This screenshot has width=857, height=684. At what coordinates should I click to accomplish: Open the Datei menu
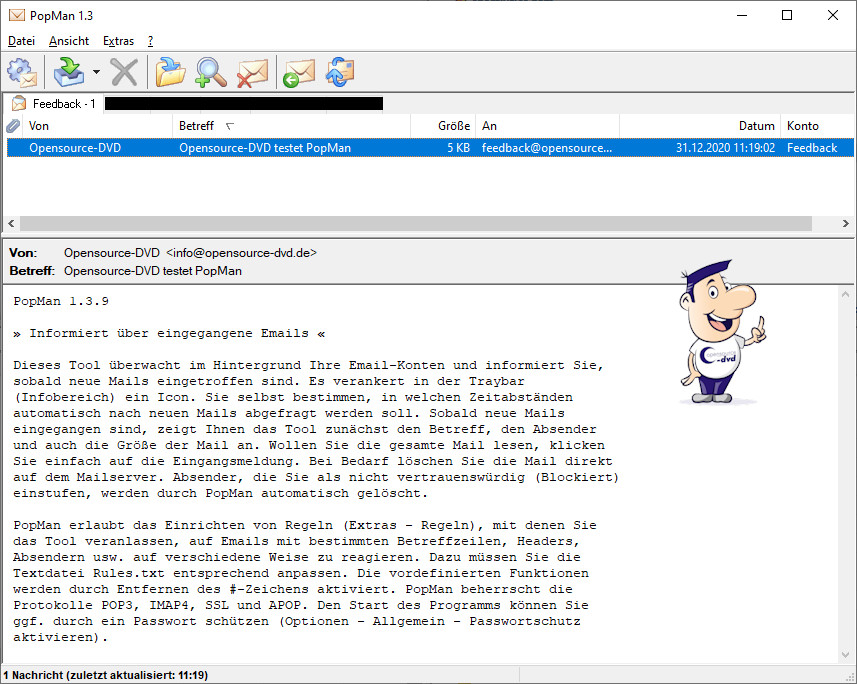(x=21, y=41)
